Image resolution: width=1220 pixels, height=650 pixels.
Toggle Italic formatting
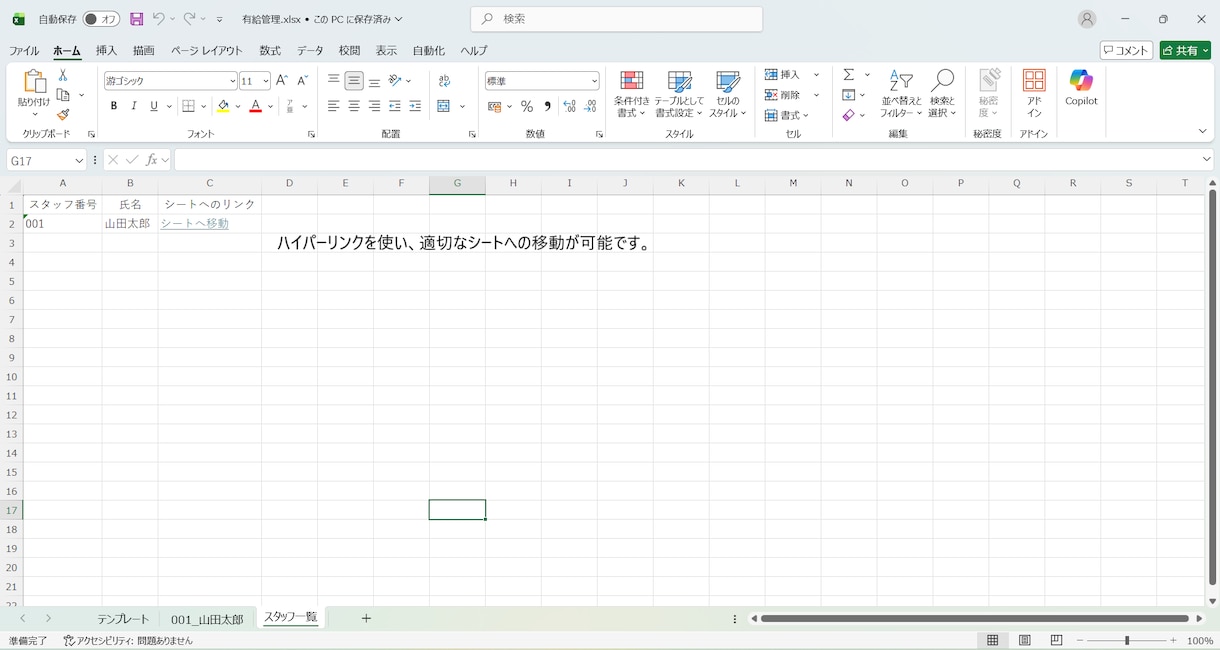(x=134, y=106)
